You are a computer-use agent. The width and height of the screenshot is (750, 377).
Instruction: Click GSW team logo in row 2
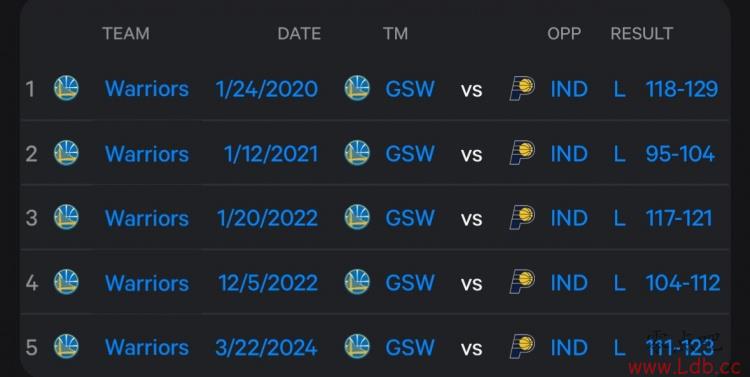click(x=357, y=153)
